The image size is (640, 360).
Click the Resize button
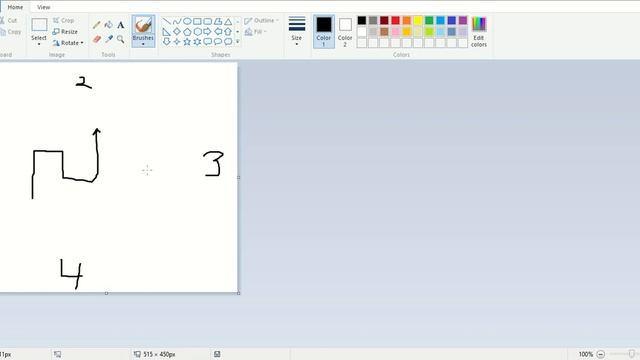65,31
